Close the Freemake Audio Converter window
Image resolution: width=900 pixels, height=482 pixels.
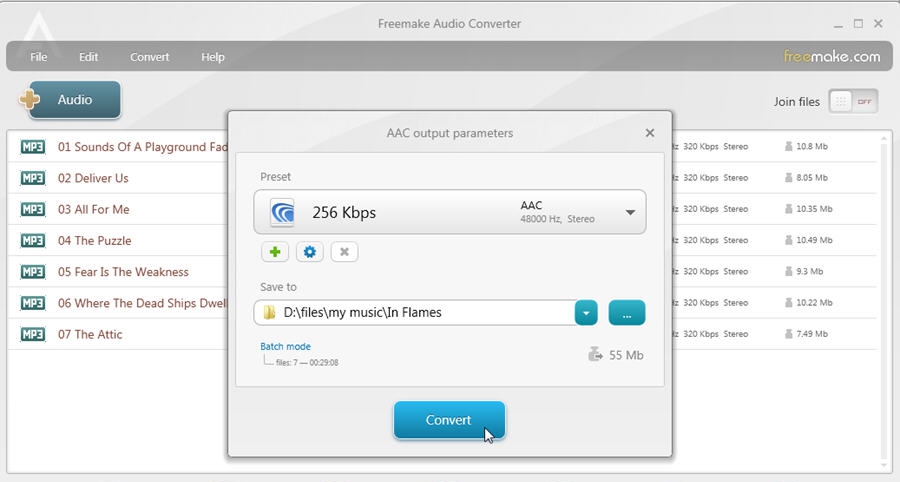(x=878, y=24)
